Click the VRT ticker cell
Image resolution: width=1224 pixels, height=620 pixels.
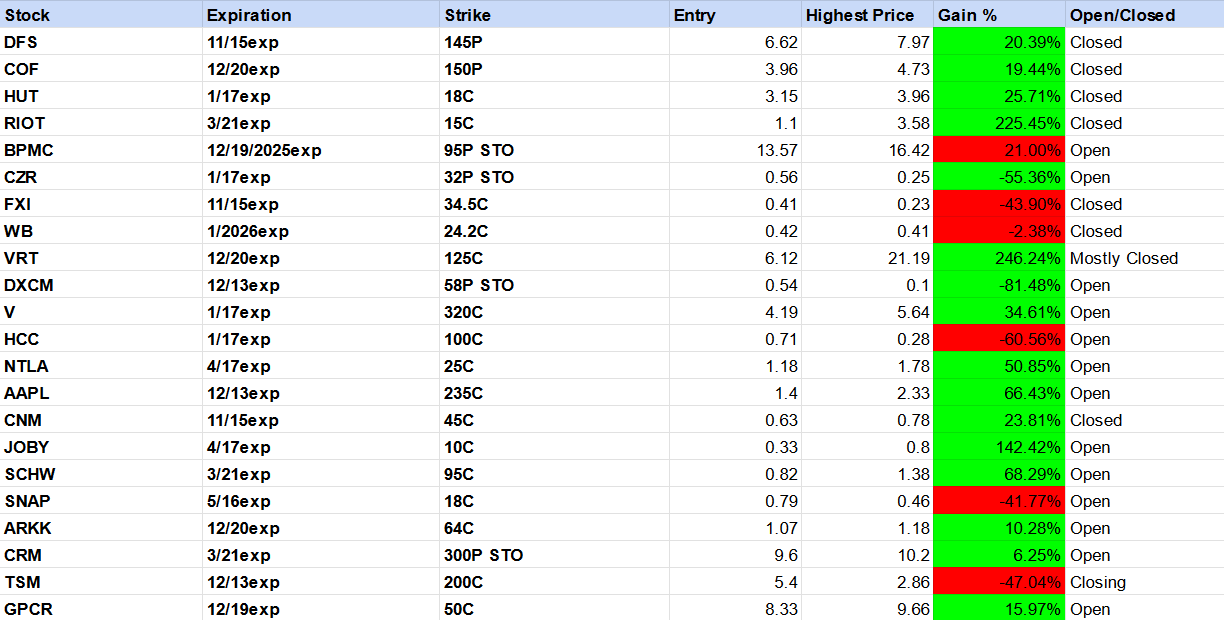(101, 258)
